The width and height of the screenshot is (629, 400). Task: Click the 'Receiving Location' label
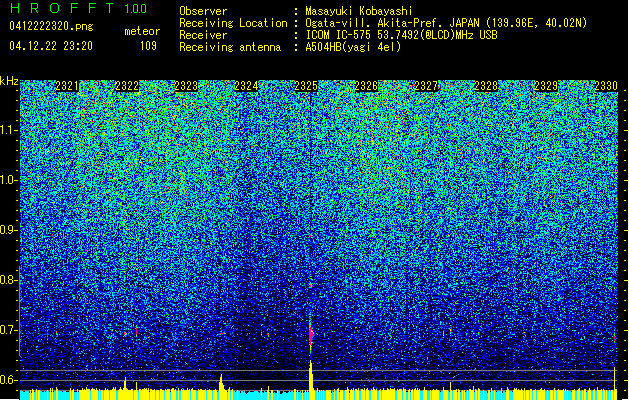(x=233, y=23)
